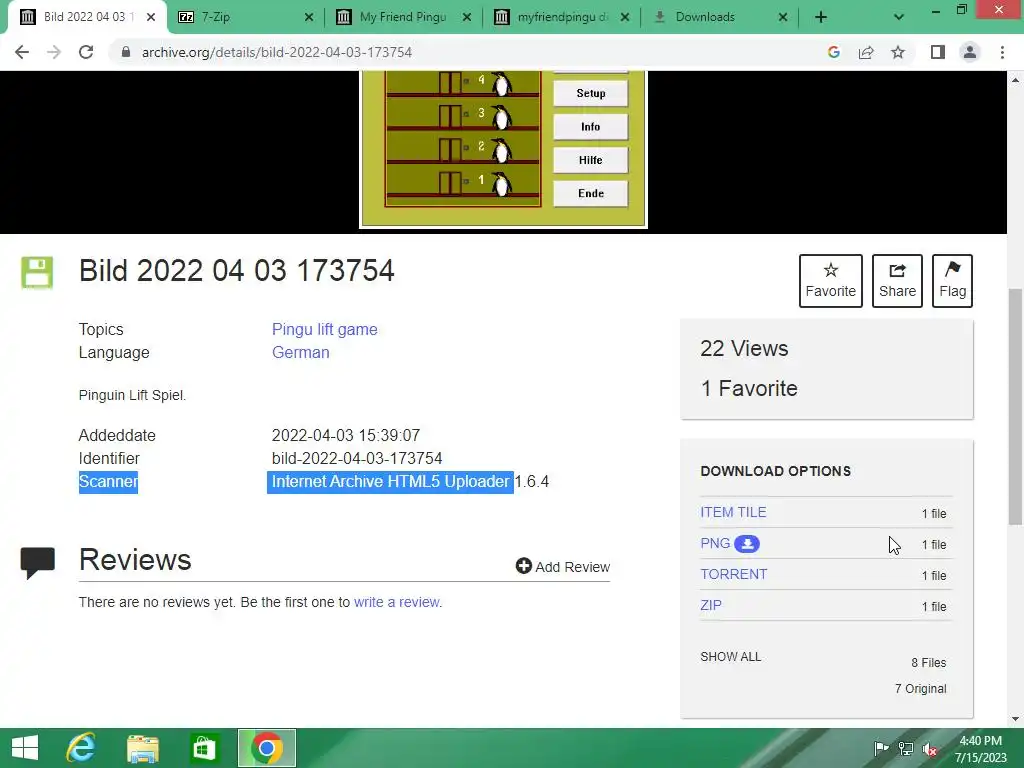Click the PNG download arrow icon
This screenshot has height=768, width=1024.
(747, 543)
